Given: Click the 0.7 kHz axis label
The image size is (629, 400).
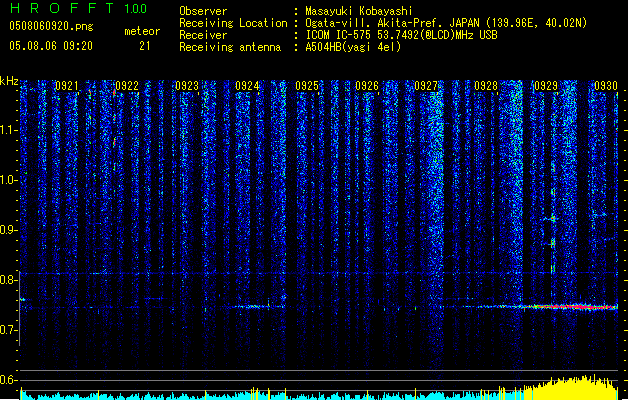Looking at the screenshot, I should (9, 330).
